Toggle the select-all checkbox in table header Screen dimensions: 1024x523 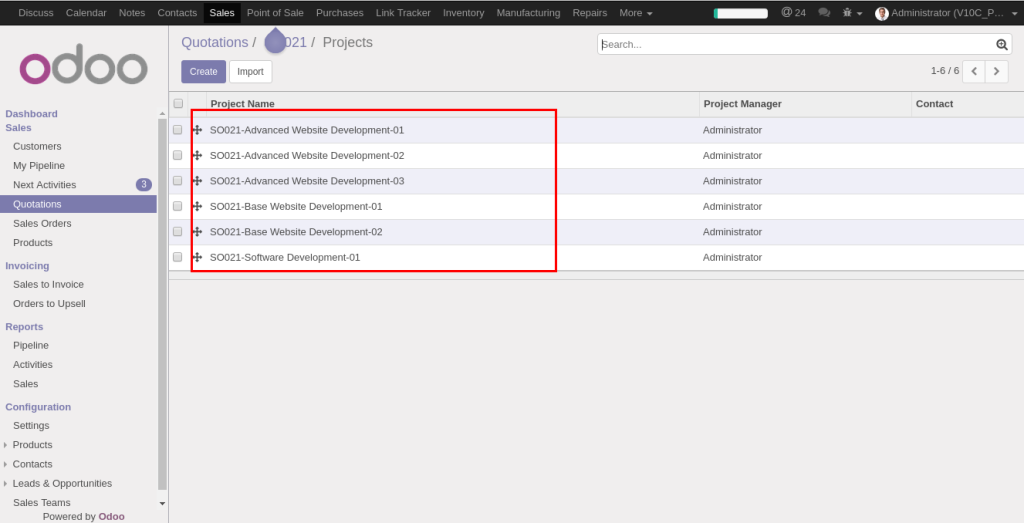click(x=178, y=103)
